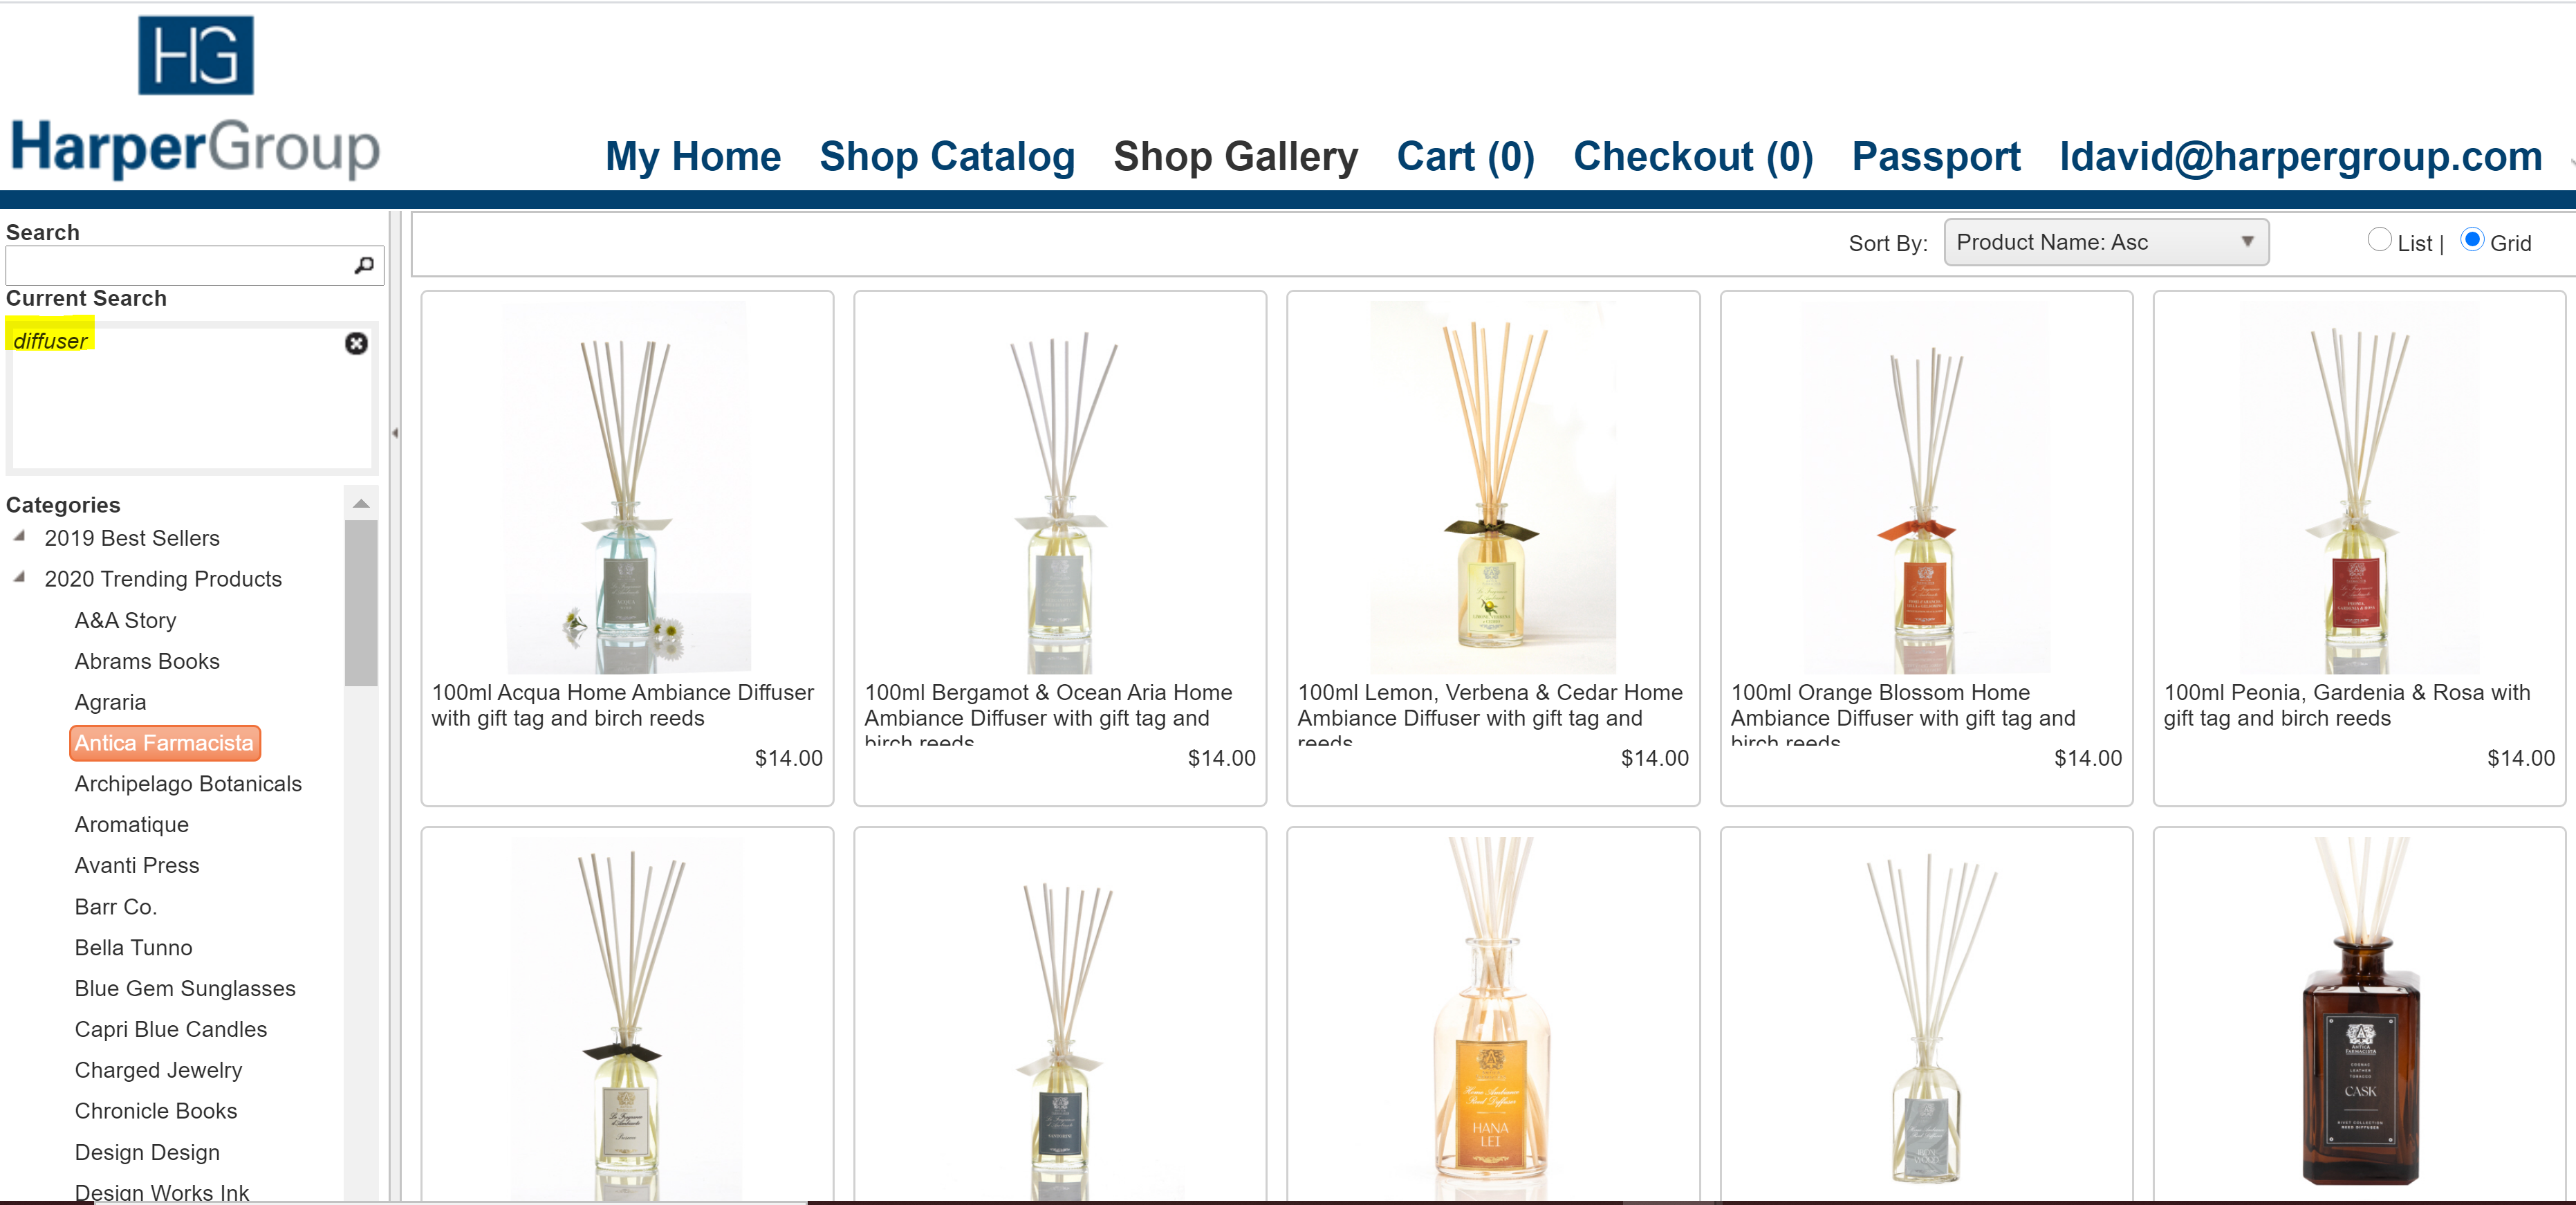Screen dimensions: 2576x1205
Task: Click the search magnifier icon
Action: click(364, 265)
